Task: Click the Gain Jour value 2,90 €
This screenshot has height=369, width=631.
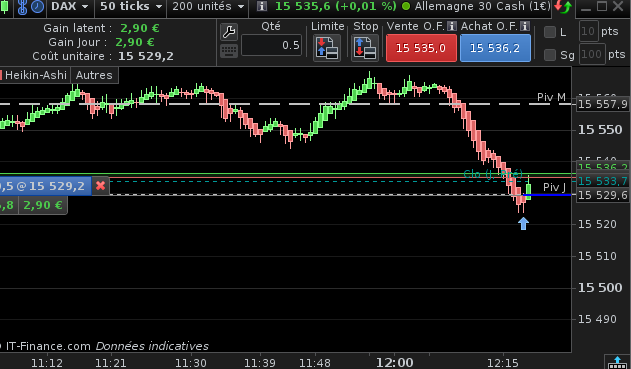Action: 135,42
